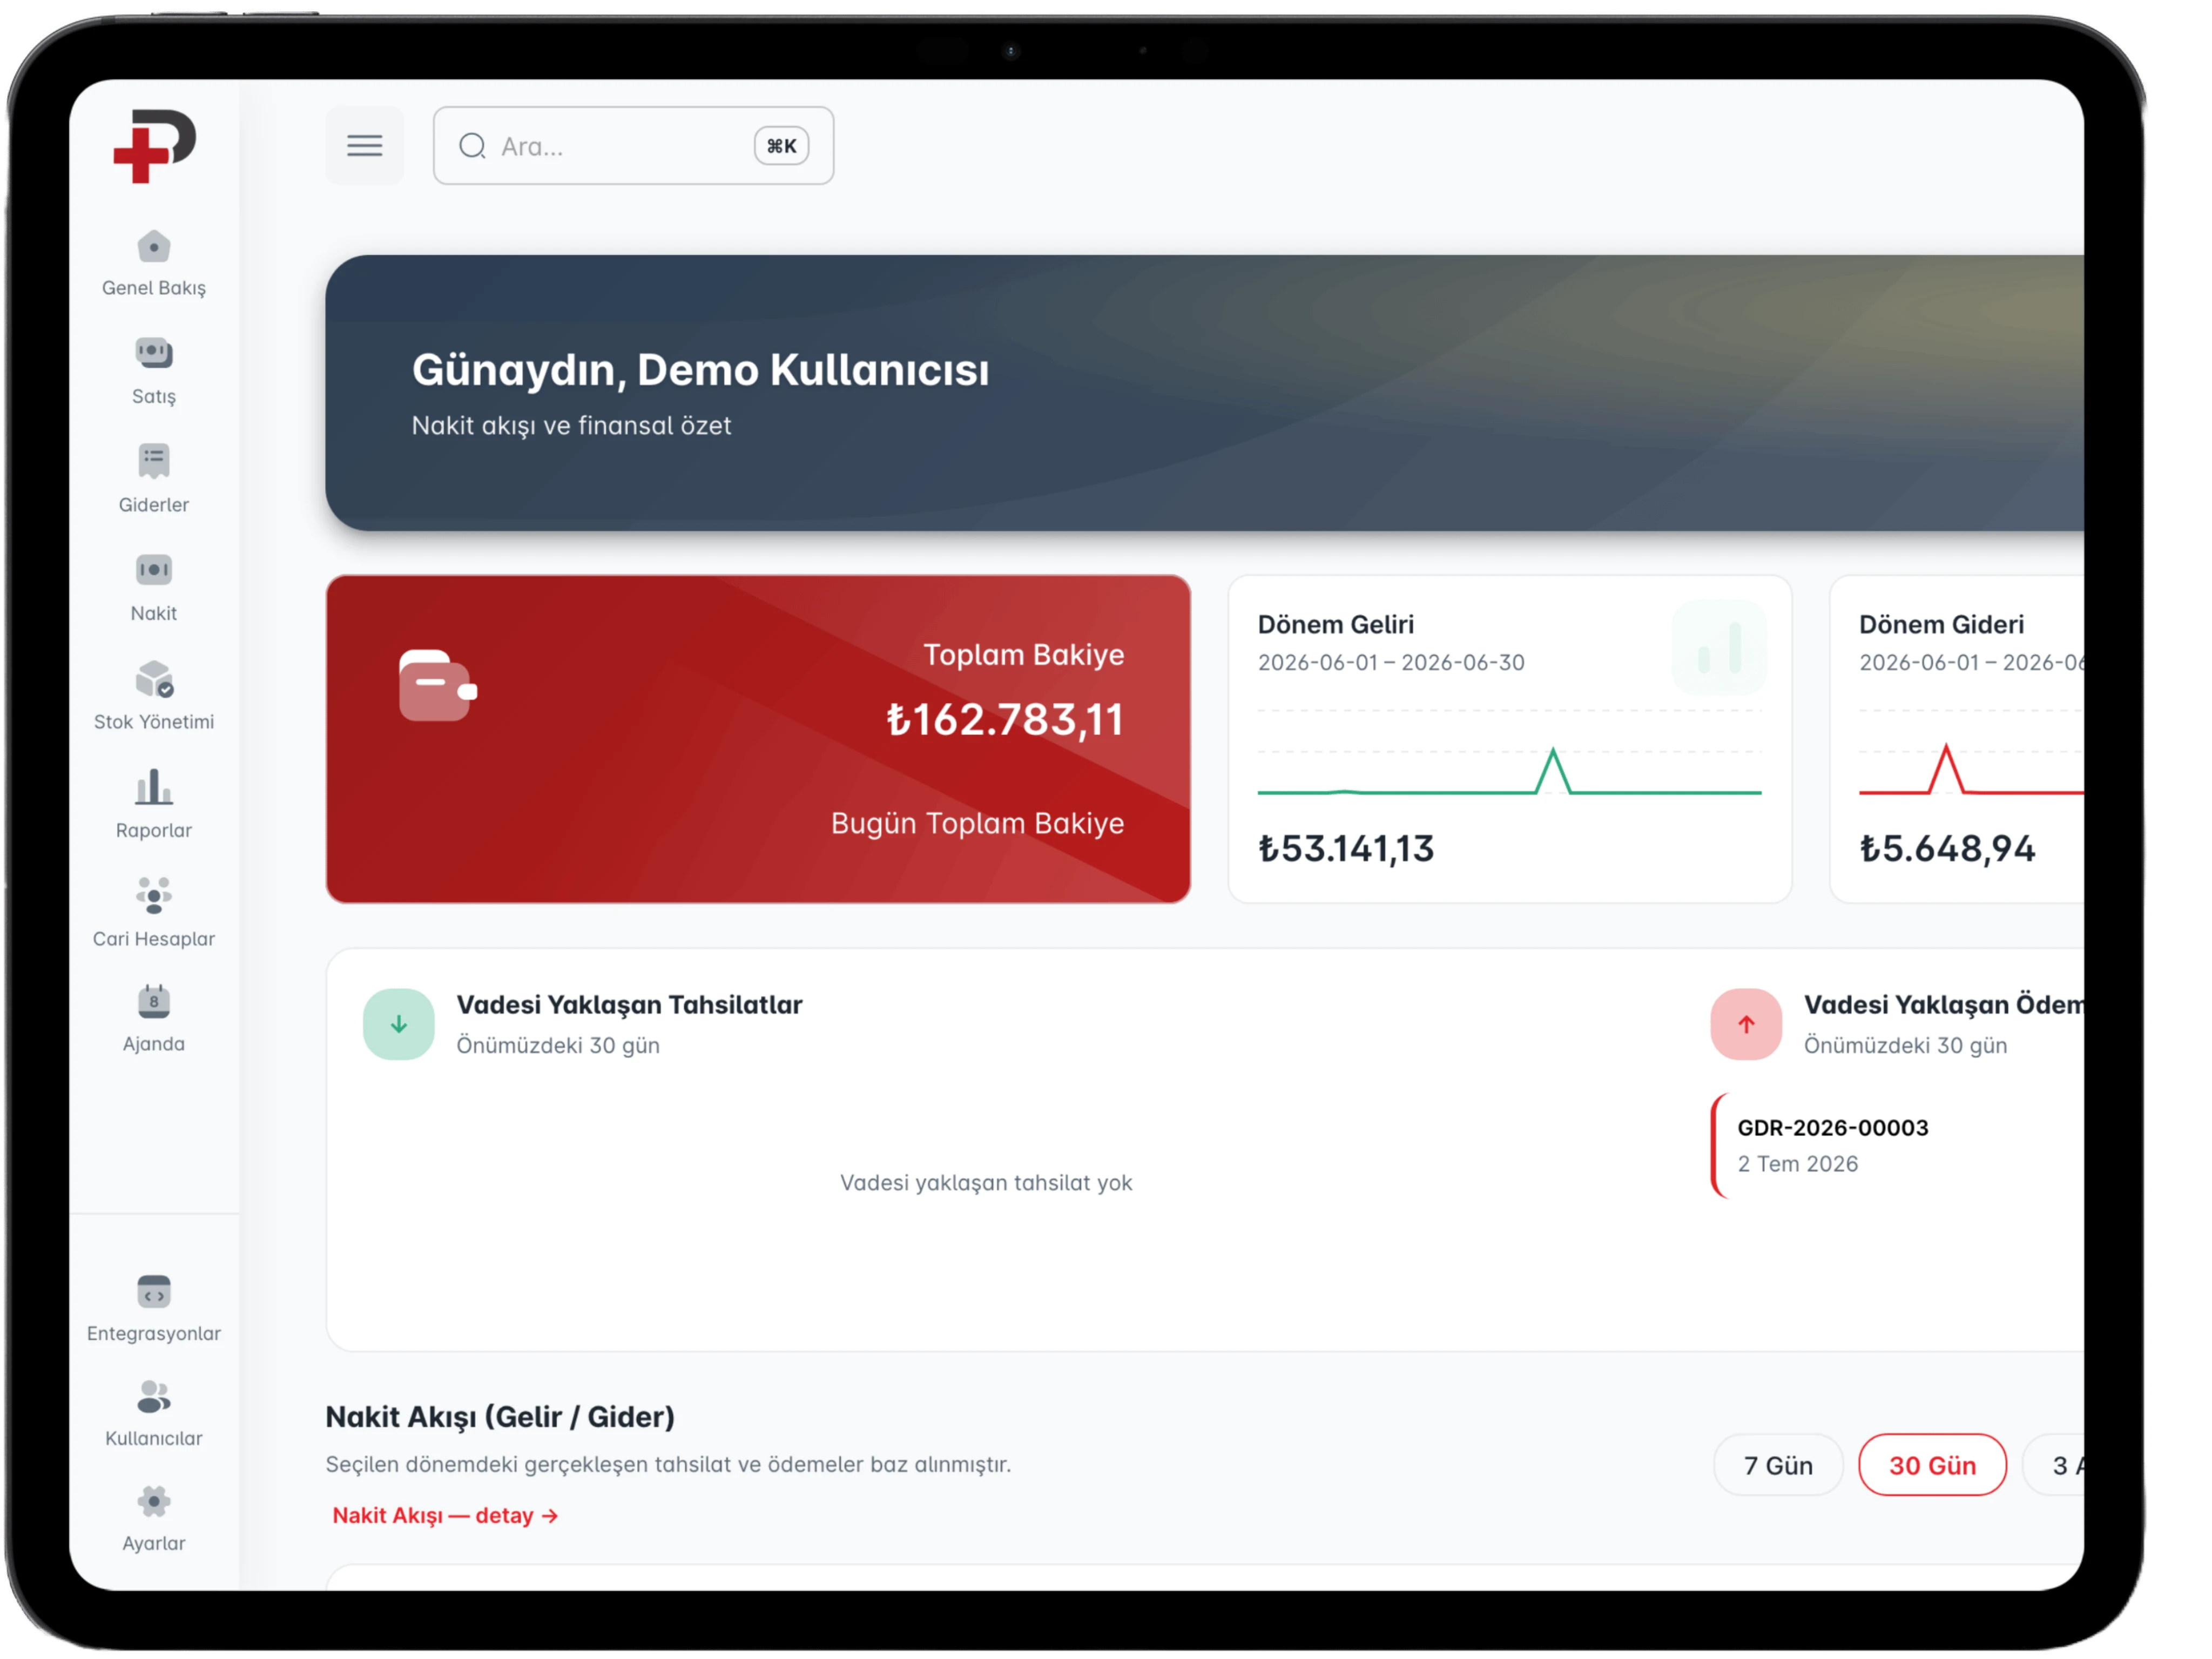Viewport: 2212px width, 1659px height.
Task: Open Ayarlar gear icon
Action: [x=153, y=1502]
